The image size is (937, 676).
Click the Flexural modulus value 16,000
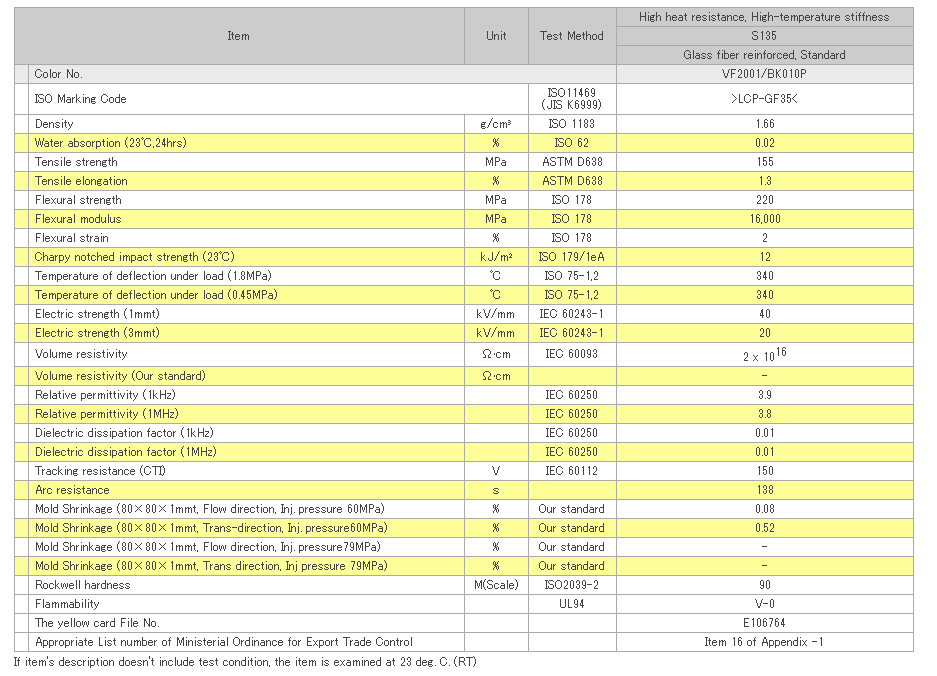764,219
